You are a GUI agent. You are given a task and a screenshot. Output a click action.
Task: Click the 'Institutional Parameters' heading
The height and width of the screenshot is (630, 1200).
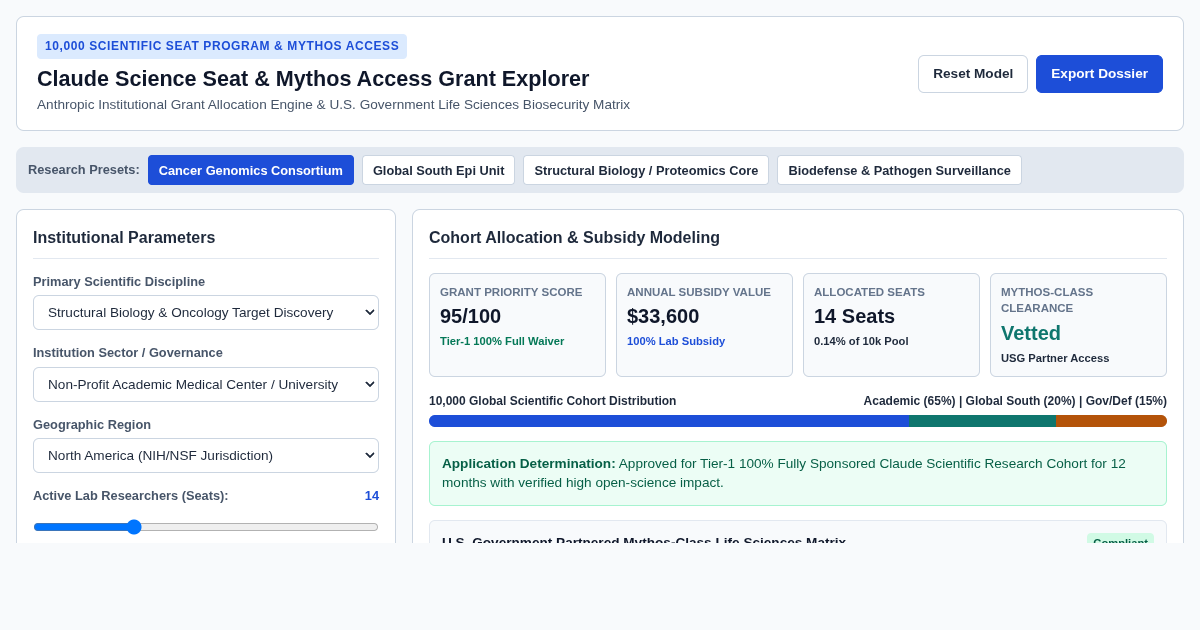(124, 238)
